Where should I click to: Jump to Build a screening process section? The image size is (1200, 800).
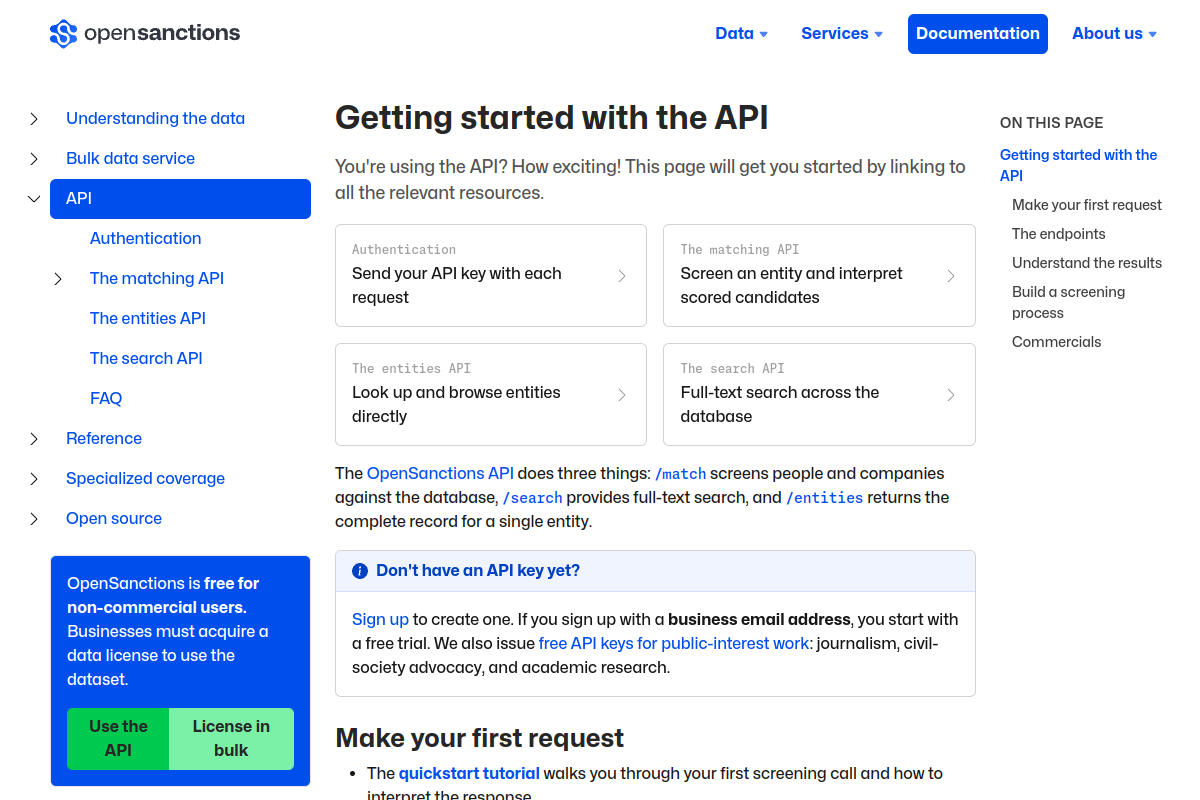tap(1068, 302)
